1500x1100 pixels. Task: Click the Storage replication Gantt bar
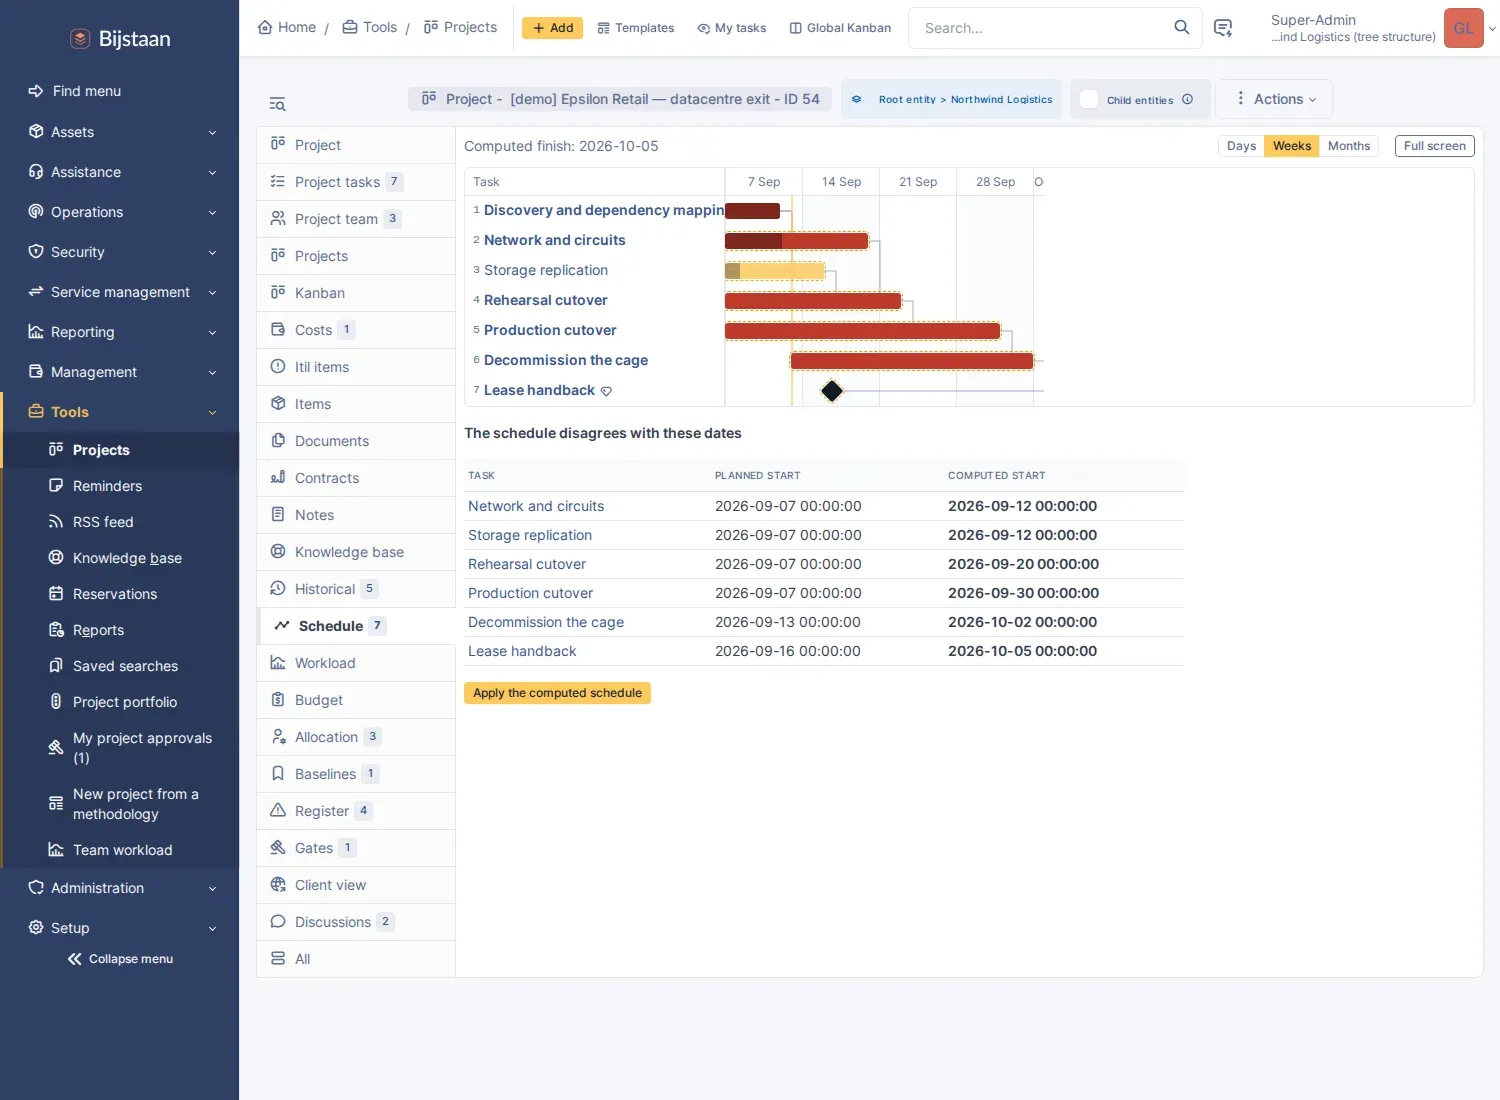pos(775,271)
